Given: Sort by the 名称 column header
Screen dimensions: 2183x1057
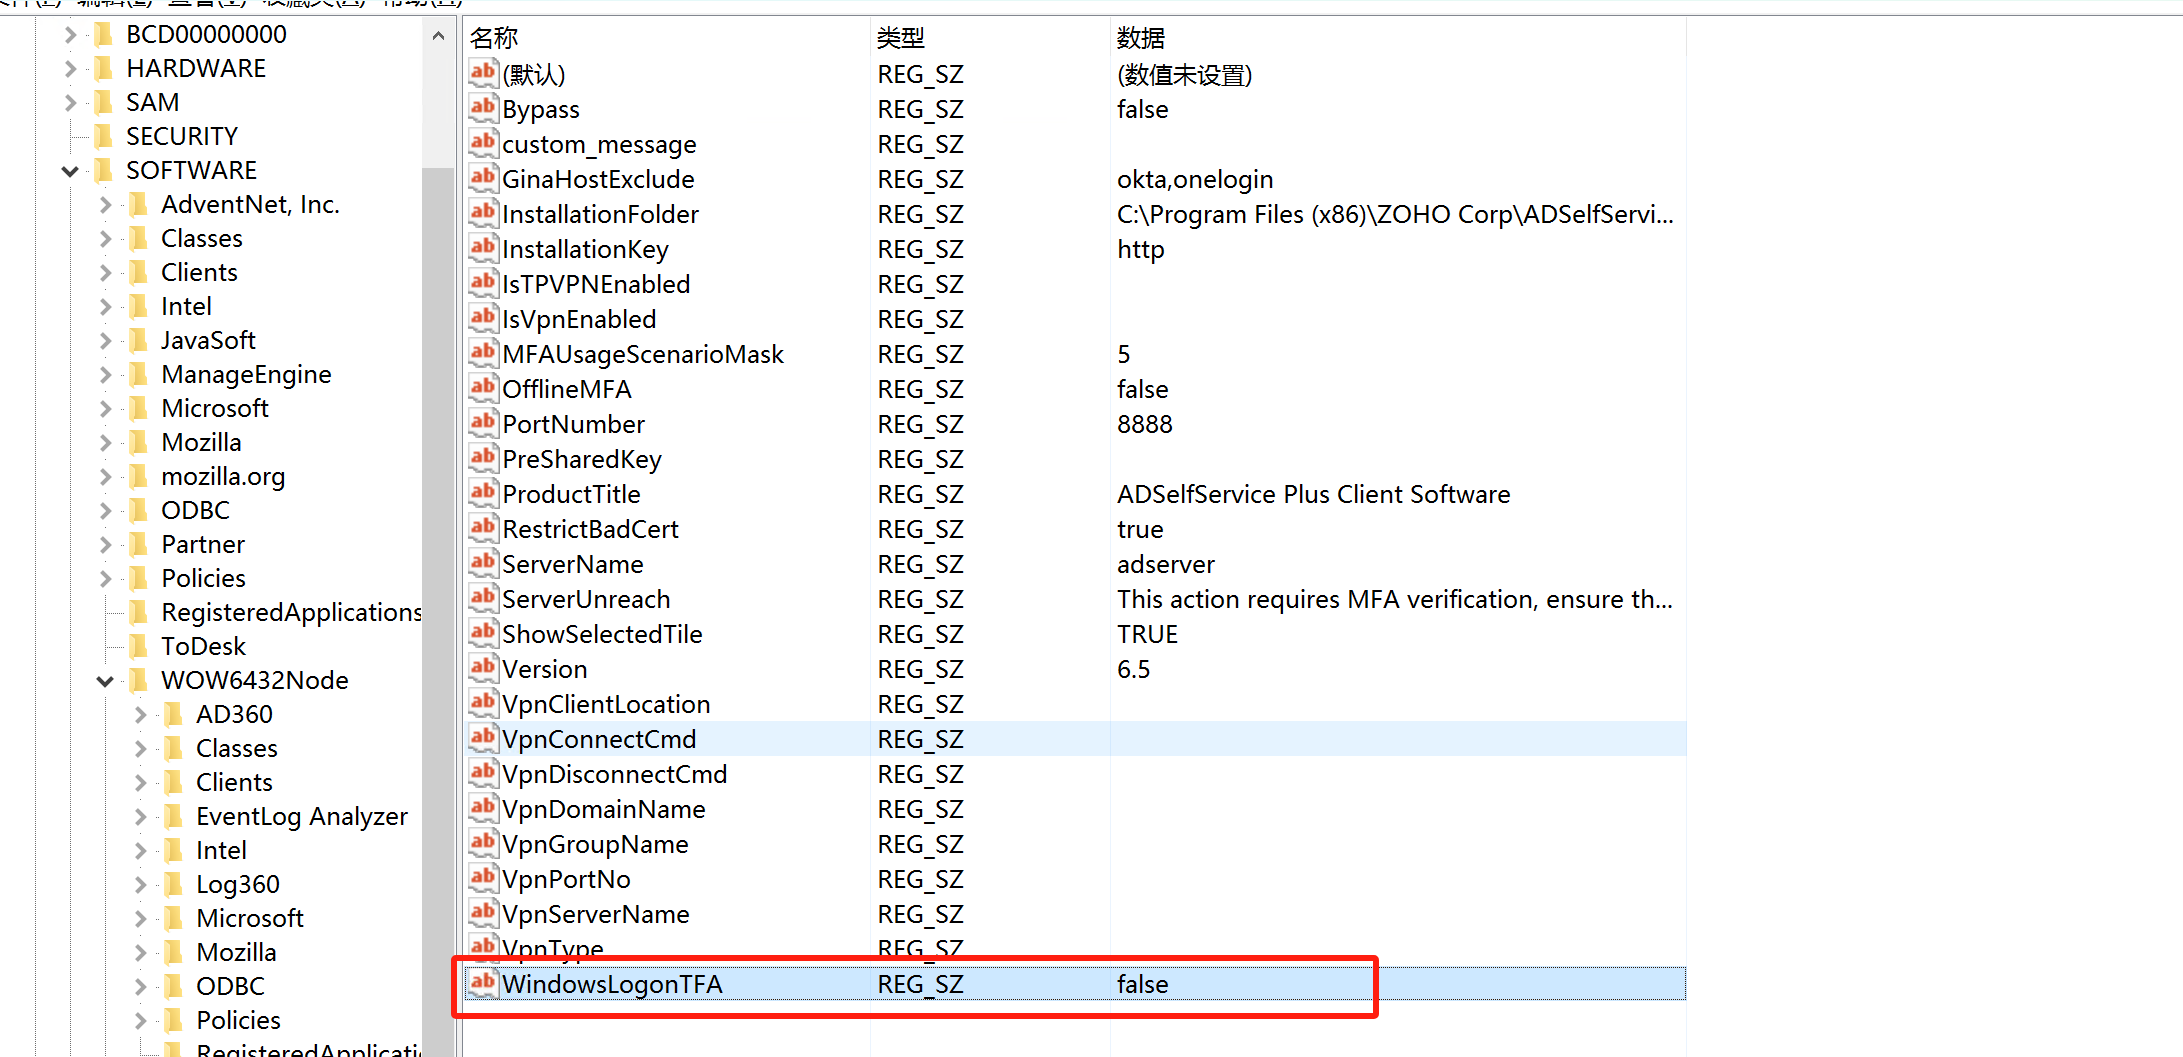Looking at the screenshot, I should tap(494, 38).
